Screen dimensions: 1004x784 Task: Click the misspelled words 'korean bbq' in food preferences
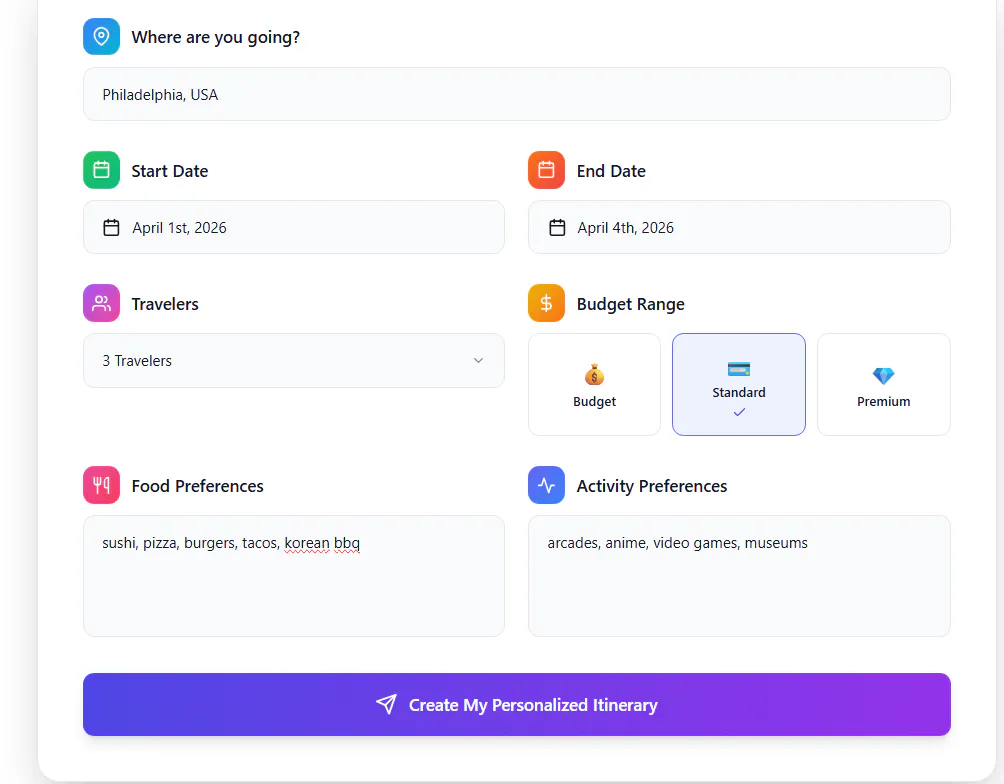(x=322, y=543)
